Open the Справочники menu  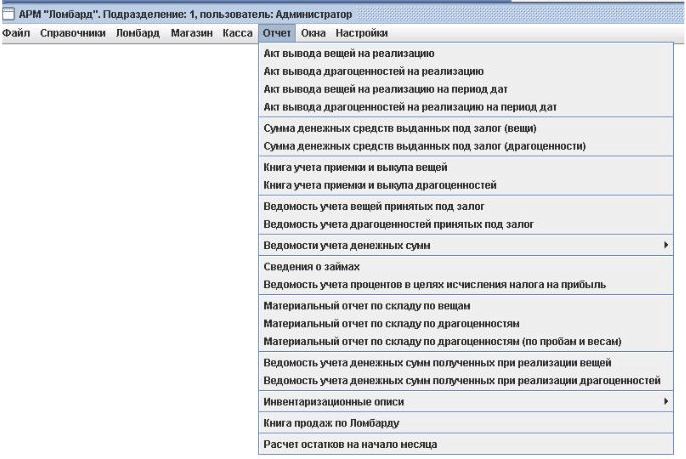coord(73,33)
